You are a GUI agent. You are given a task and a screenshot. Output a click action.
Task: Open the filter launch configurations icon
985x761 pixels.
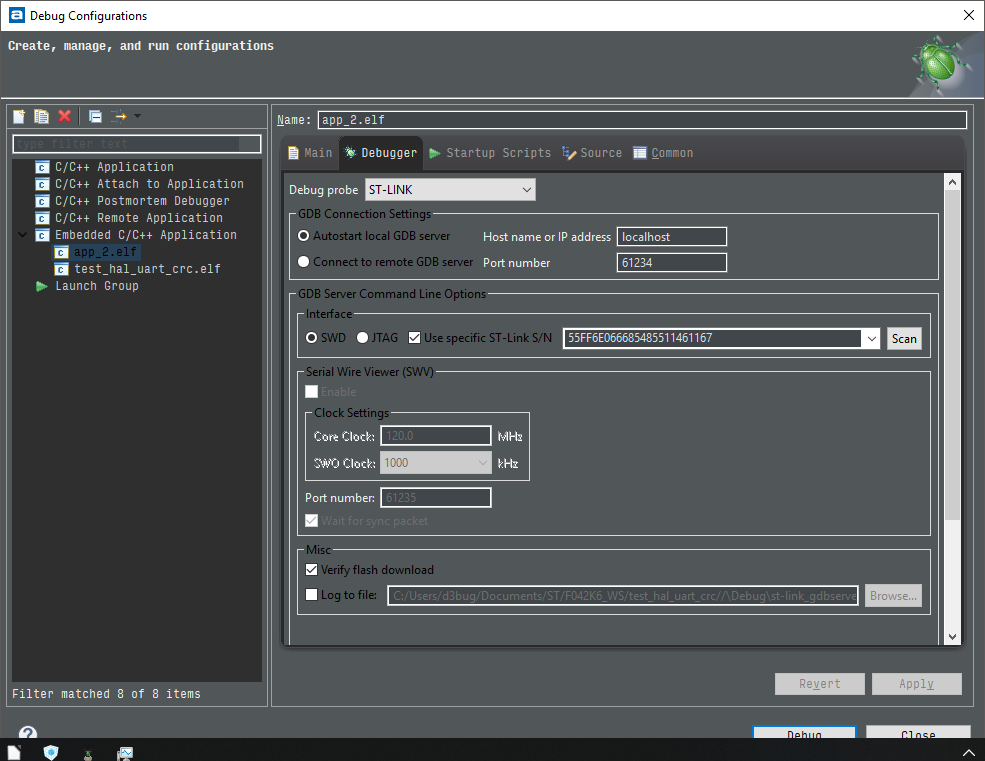(118, 116)
